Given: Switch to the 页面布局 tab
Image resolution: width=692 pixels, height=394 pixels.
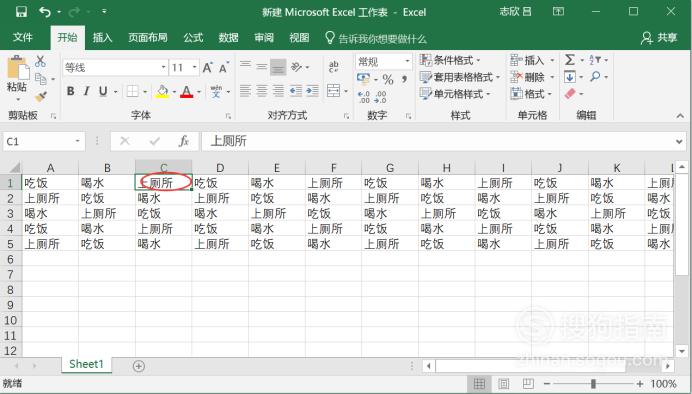Looking at the screenshot, I should [148, 38].
